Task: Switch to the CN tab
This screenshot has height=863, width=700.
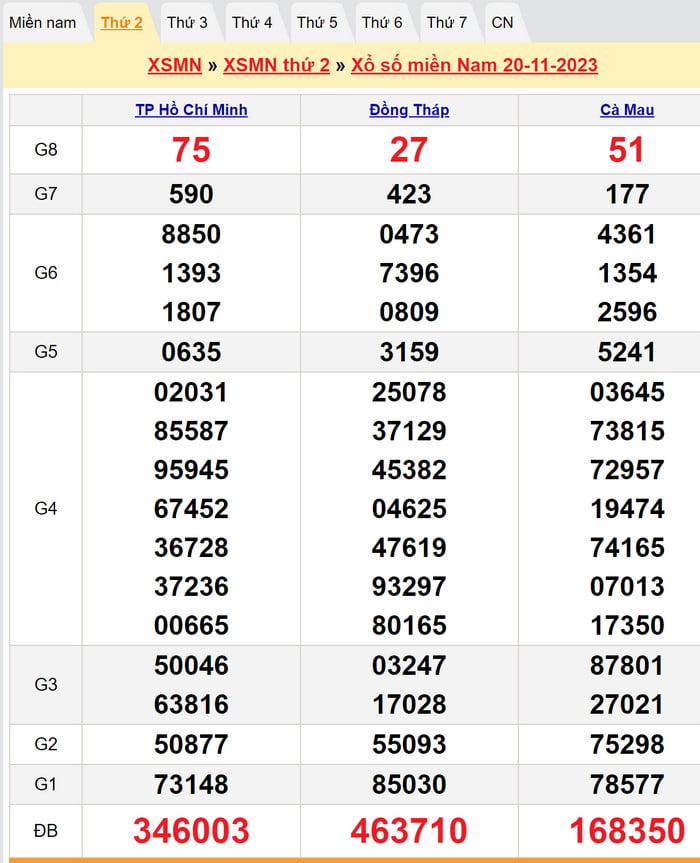Action: click(502, 22)
